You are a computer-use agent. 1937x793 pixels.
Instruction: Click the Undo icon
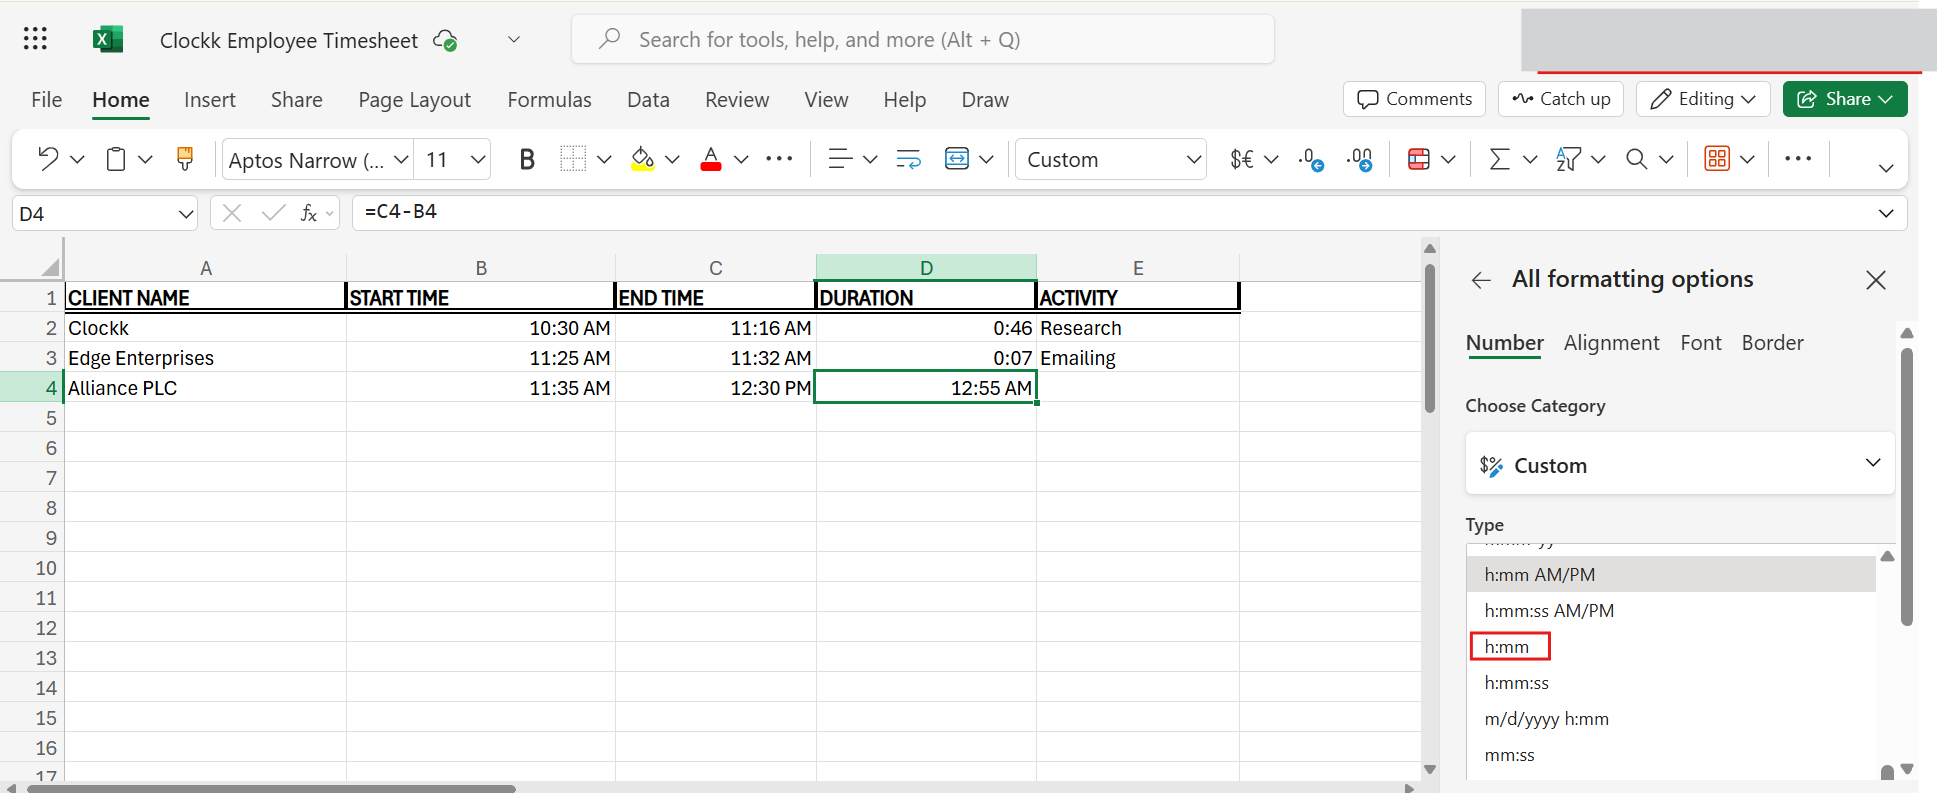pos(48,159)
